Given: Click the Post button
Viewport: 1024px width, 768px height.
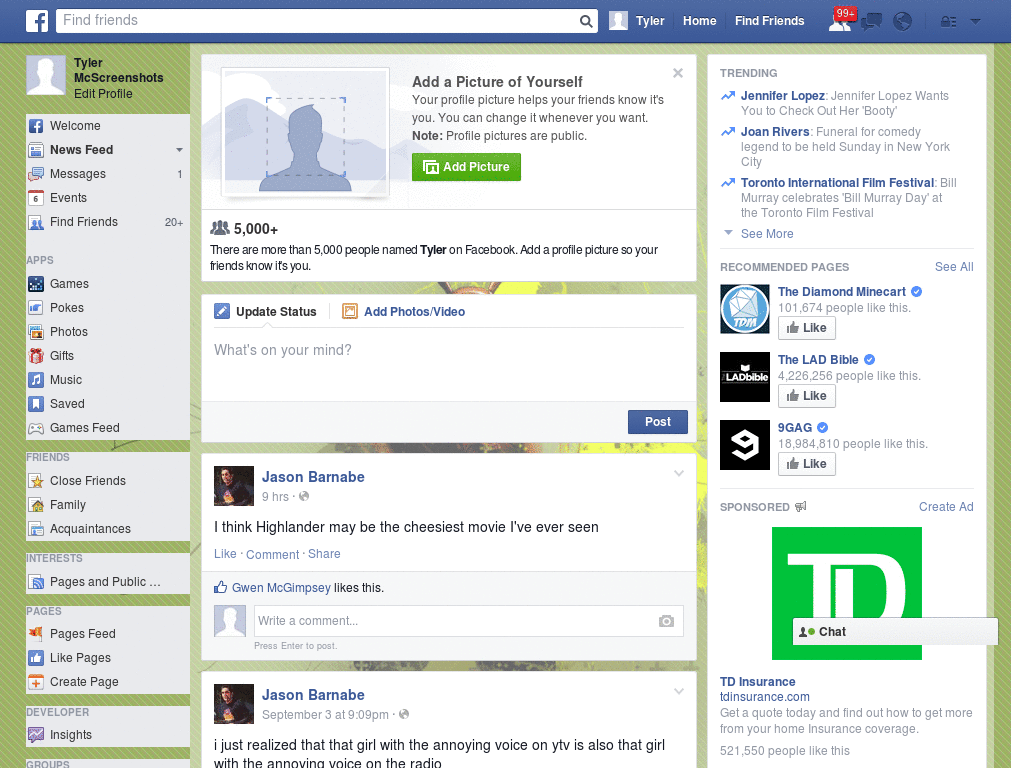Looking at the screenshot, I should click(x=658, y=422).
